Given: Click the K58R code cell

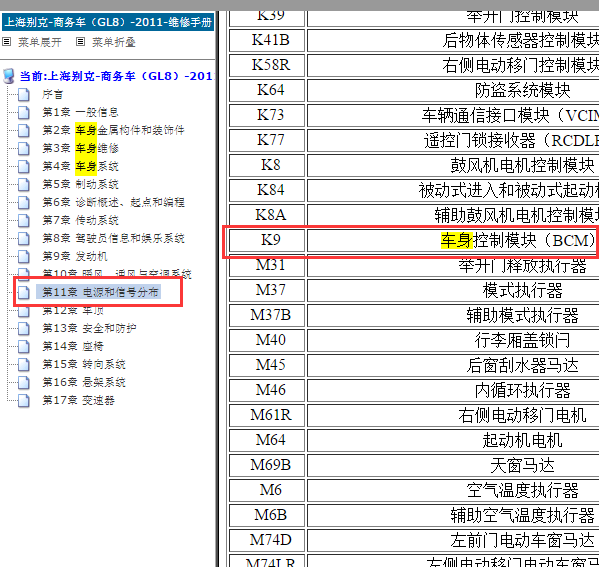Looking at the screenshot, I should point(267,65).
